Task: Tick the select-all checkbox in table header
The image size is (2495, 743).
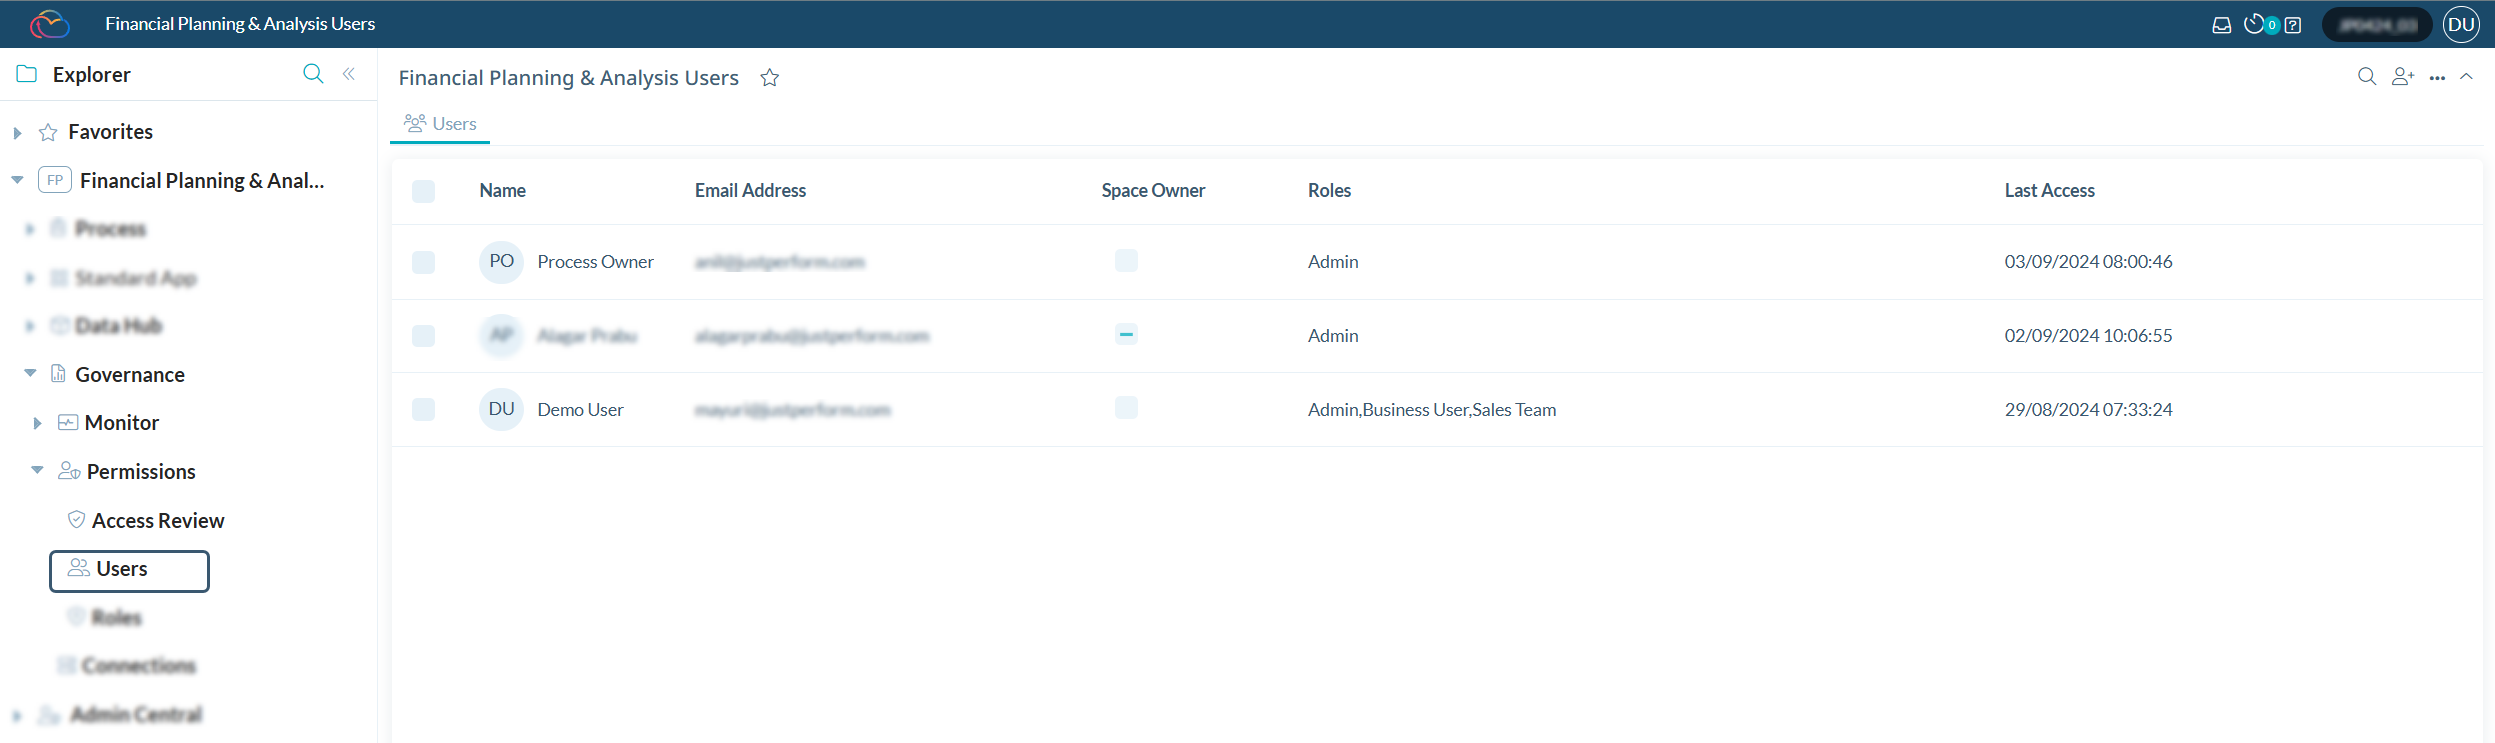Action: tap(424, 191)
